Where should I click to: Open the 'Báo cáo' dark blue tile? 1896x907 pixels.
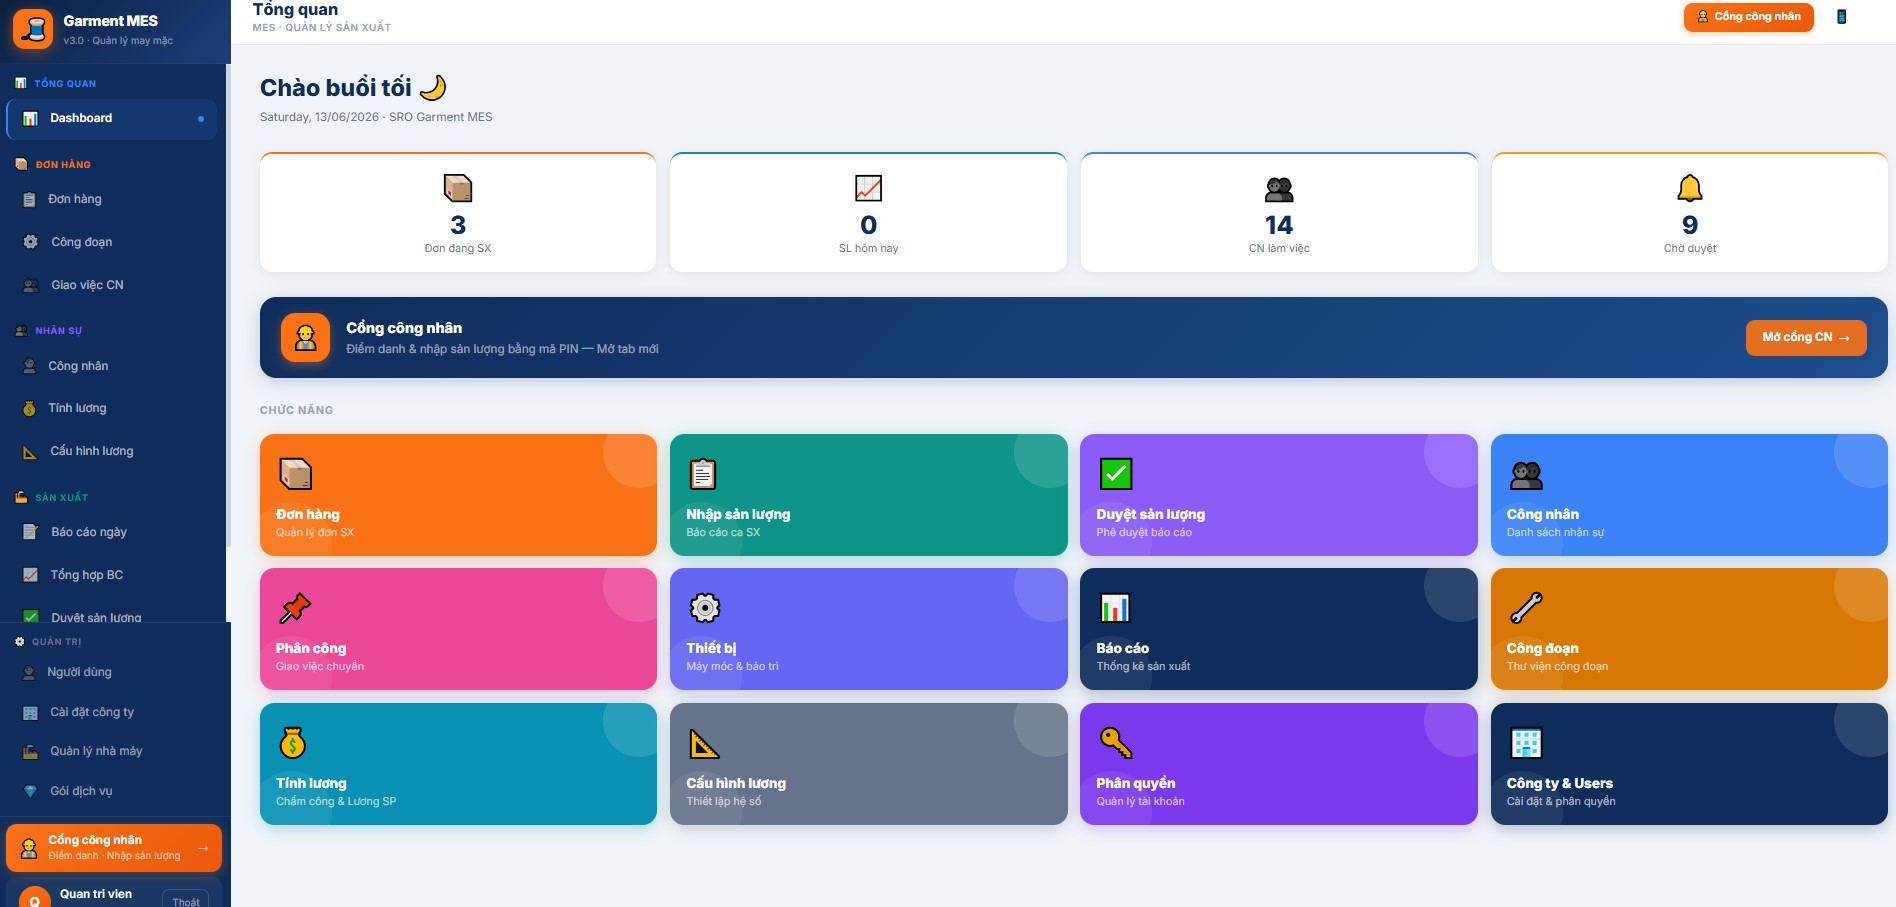click(x=1279, y=629)
